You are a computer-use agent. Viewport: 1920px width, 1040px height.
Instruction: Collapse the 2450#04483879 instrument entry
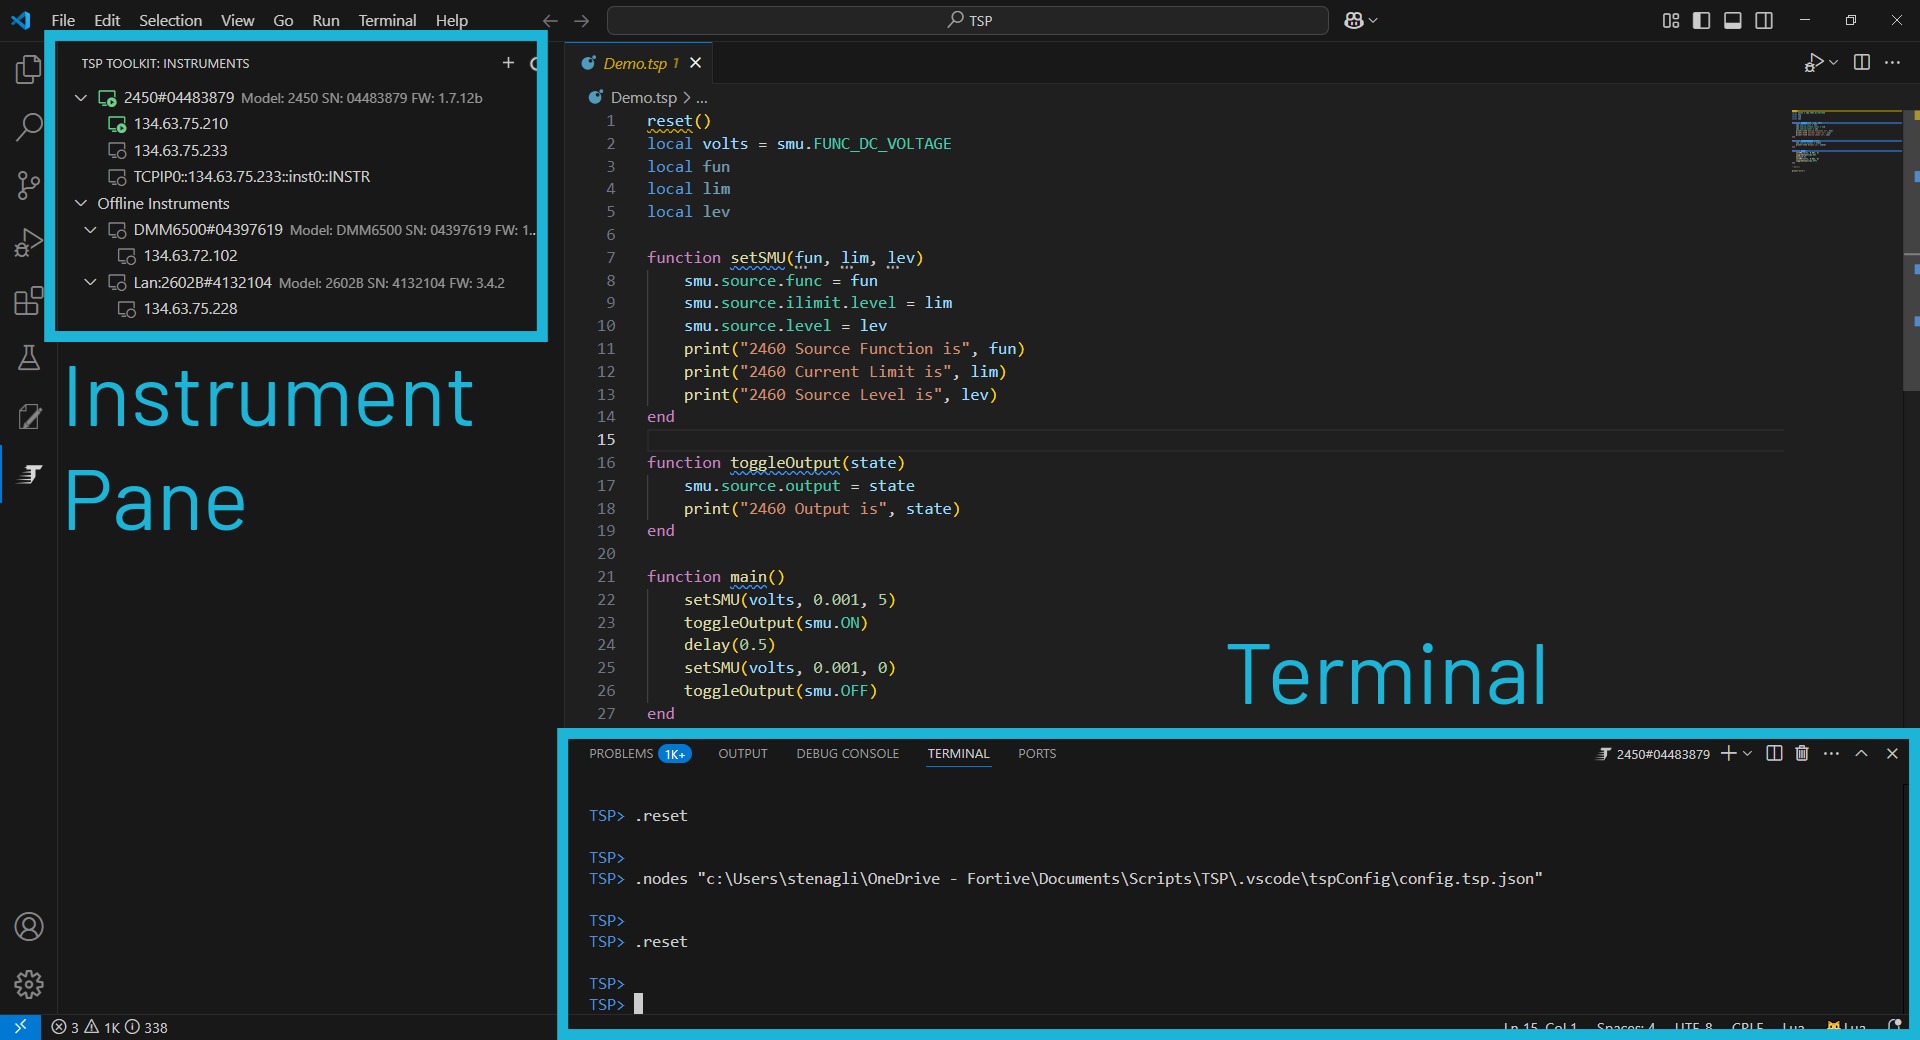tap(81, 97)
